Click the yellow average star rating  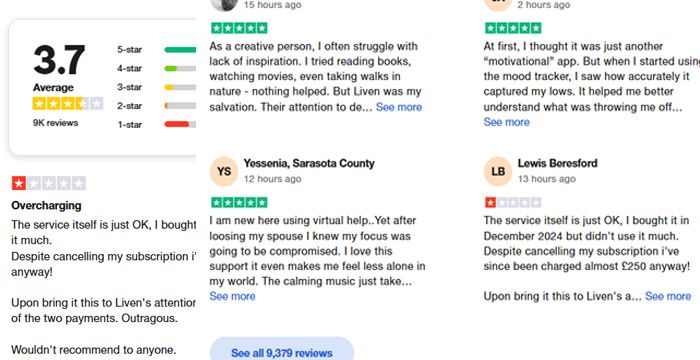68,104
